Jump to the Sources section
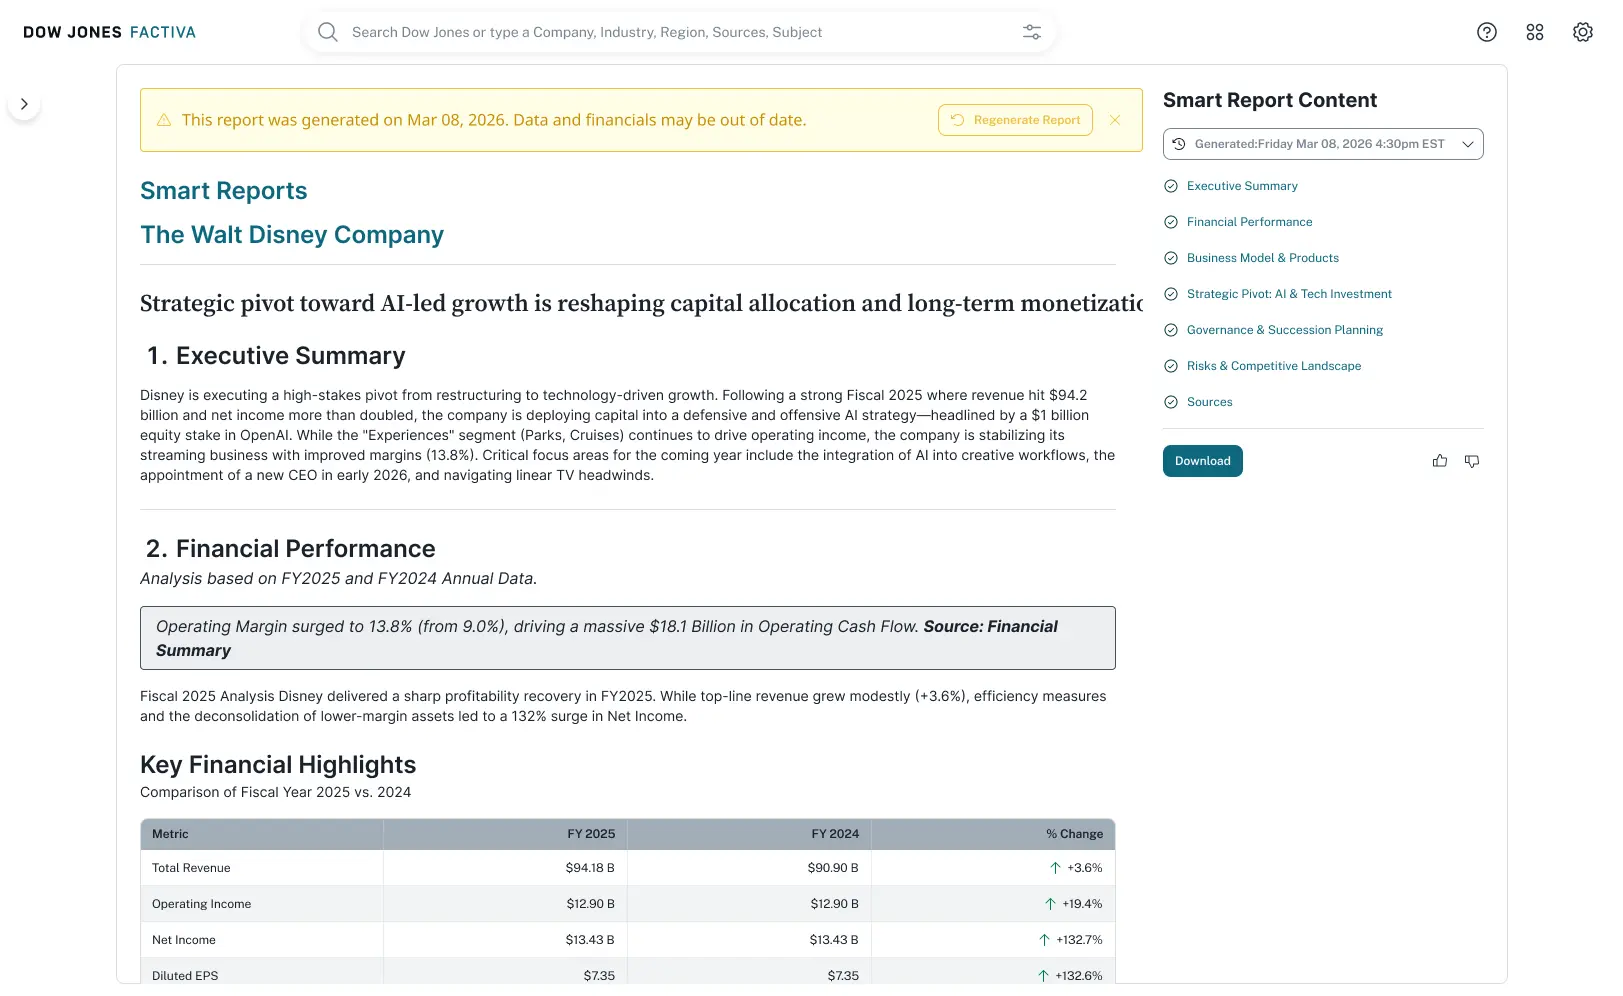 coord(1209,402)
